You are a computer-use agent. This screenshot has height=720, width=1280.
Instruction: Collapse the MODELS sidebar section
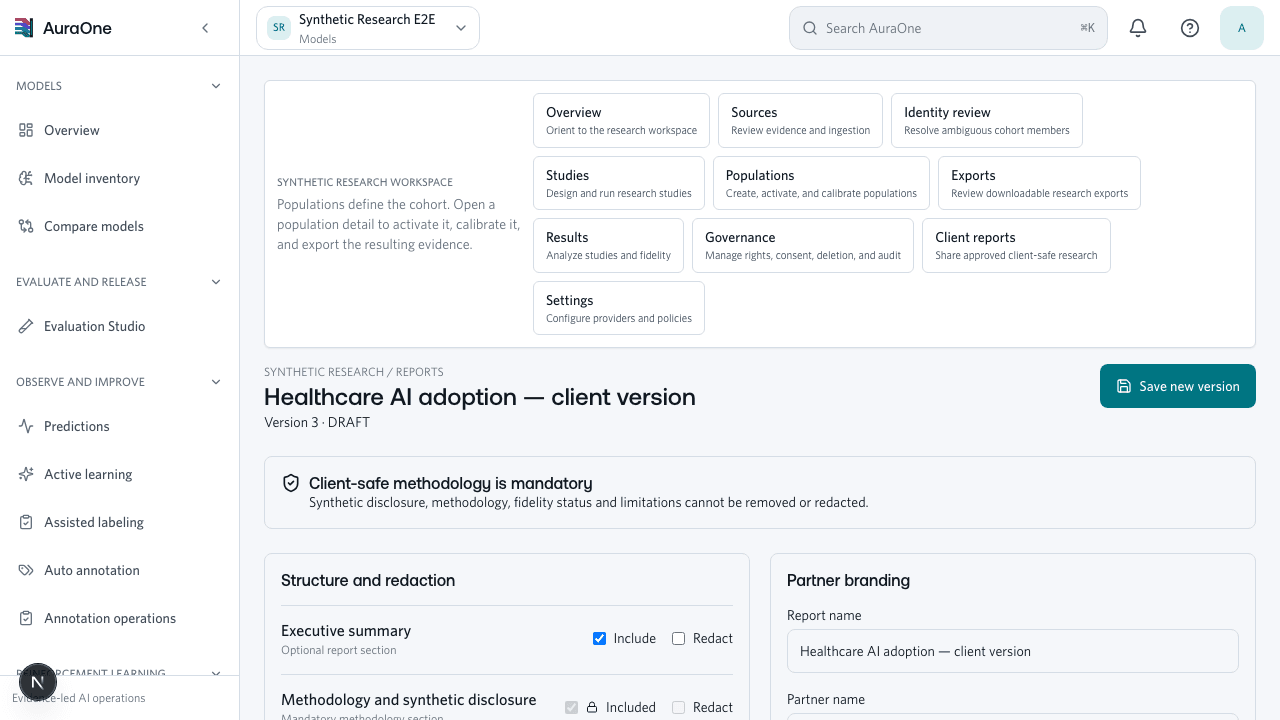pos(216,86)
